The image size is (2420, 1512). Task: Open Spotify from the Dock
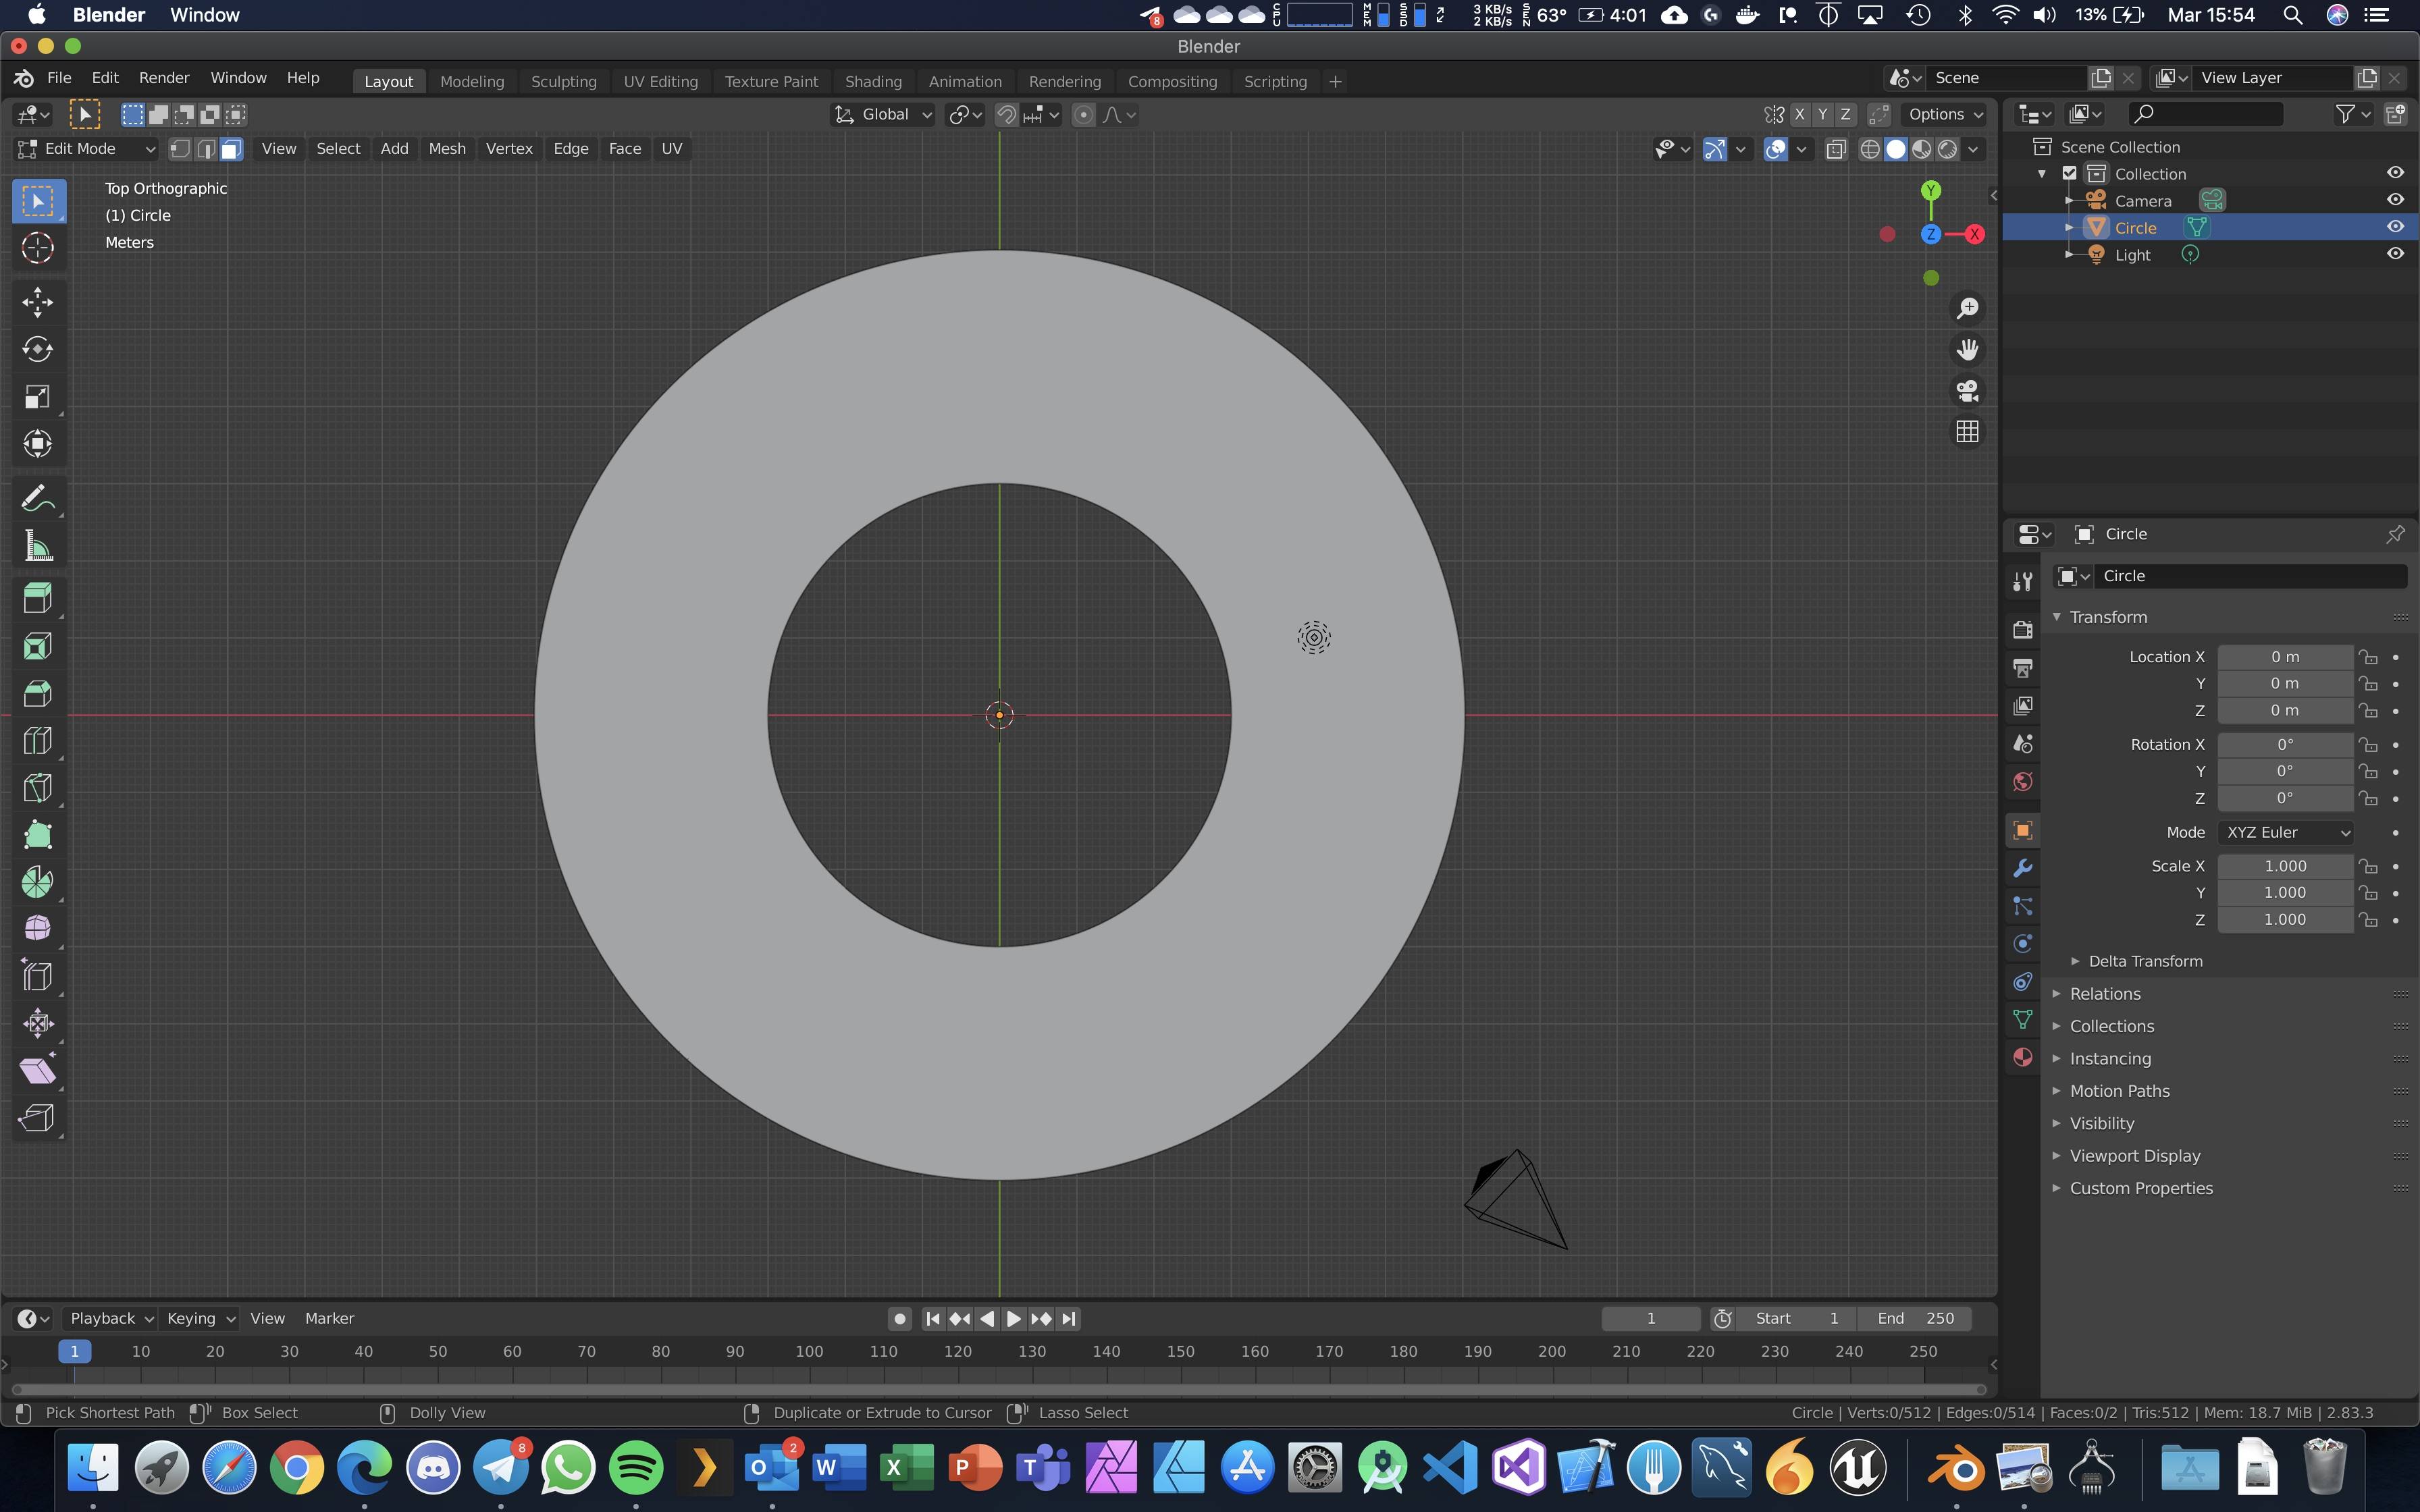(637, 1467)
